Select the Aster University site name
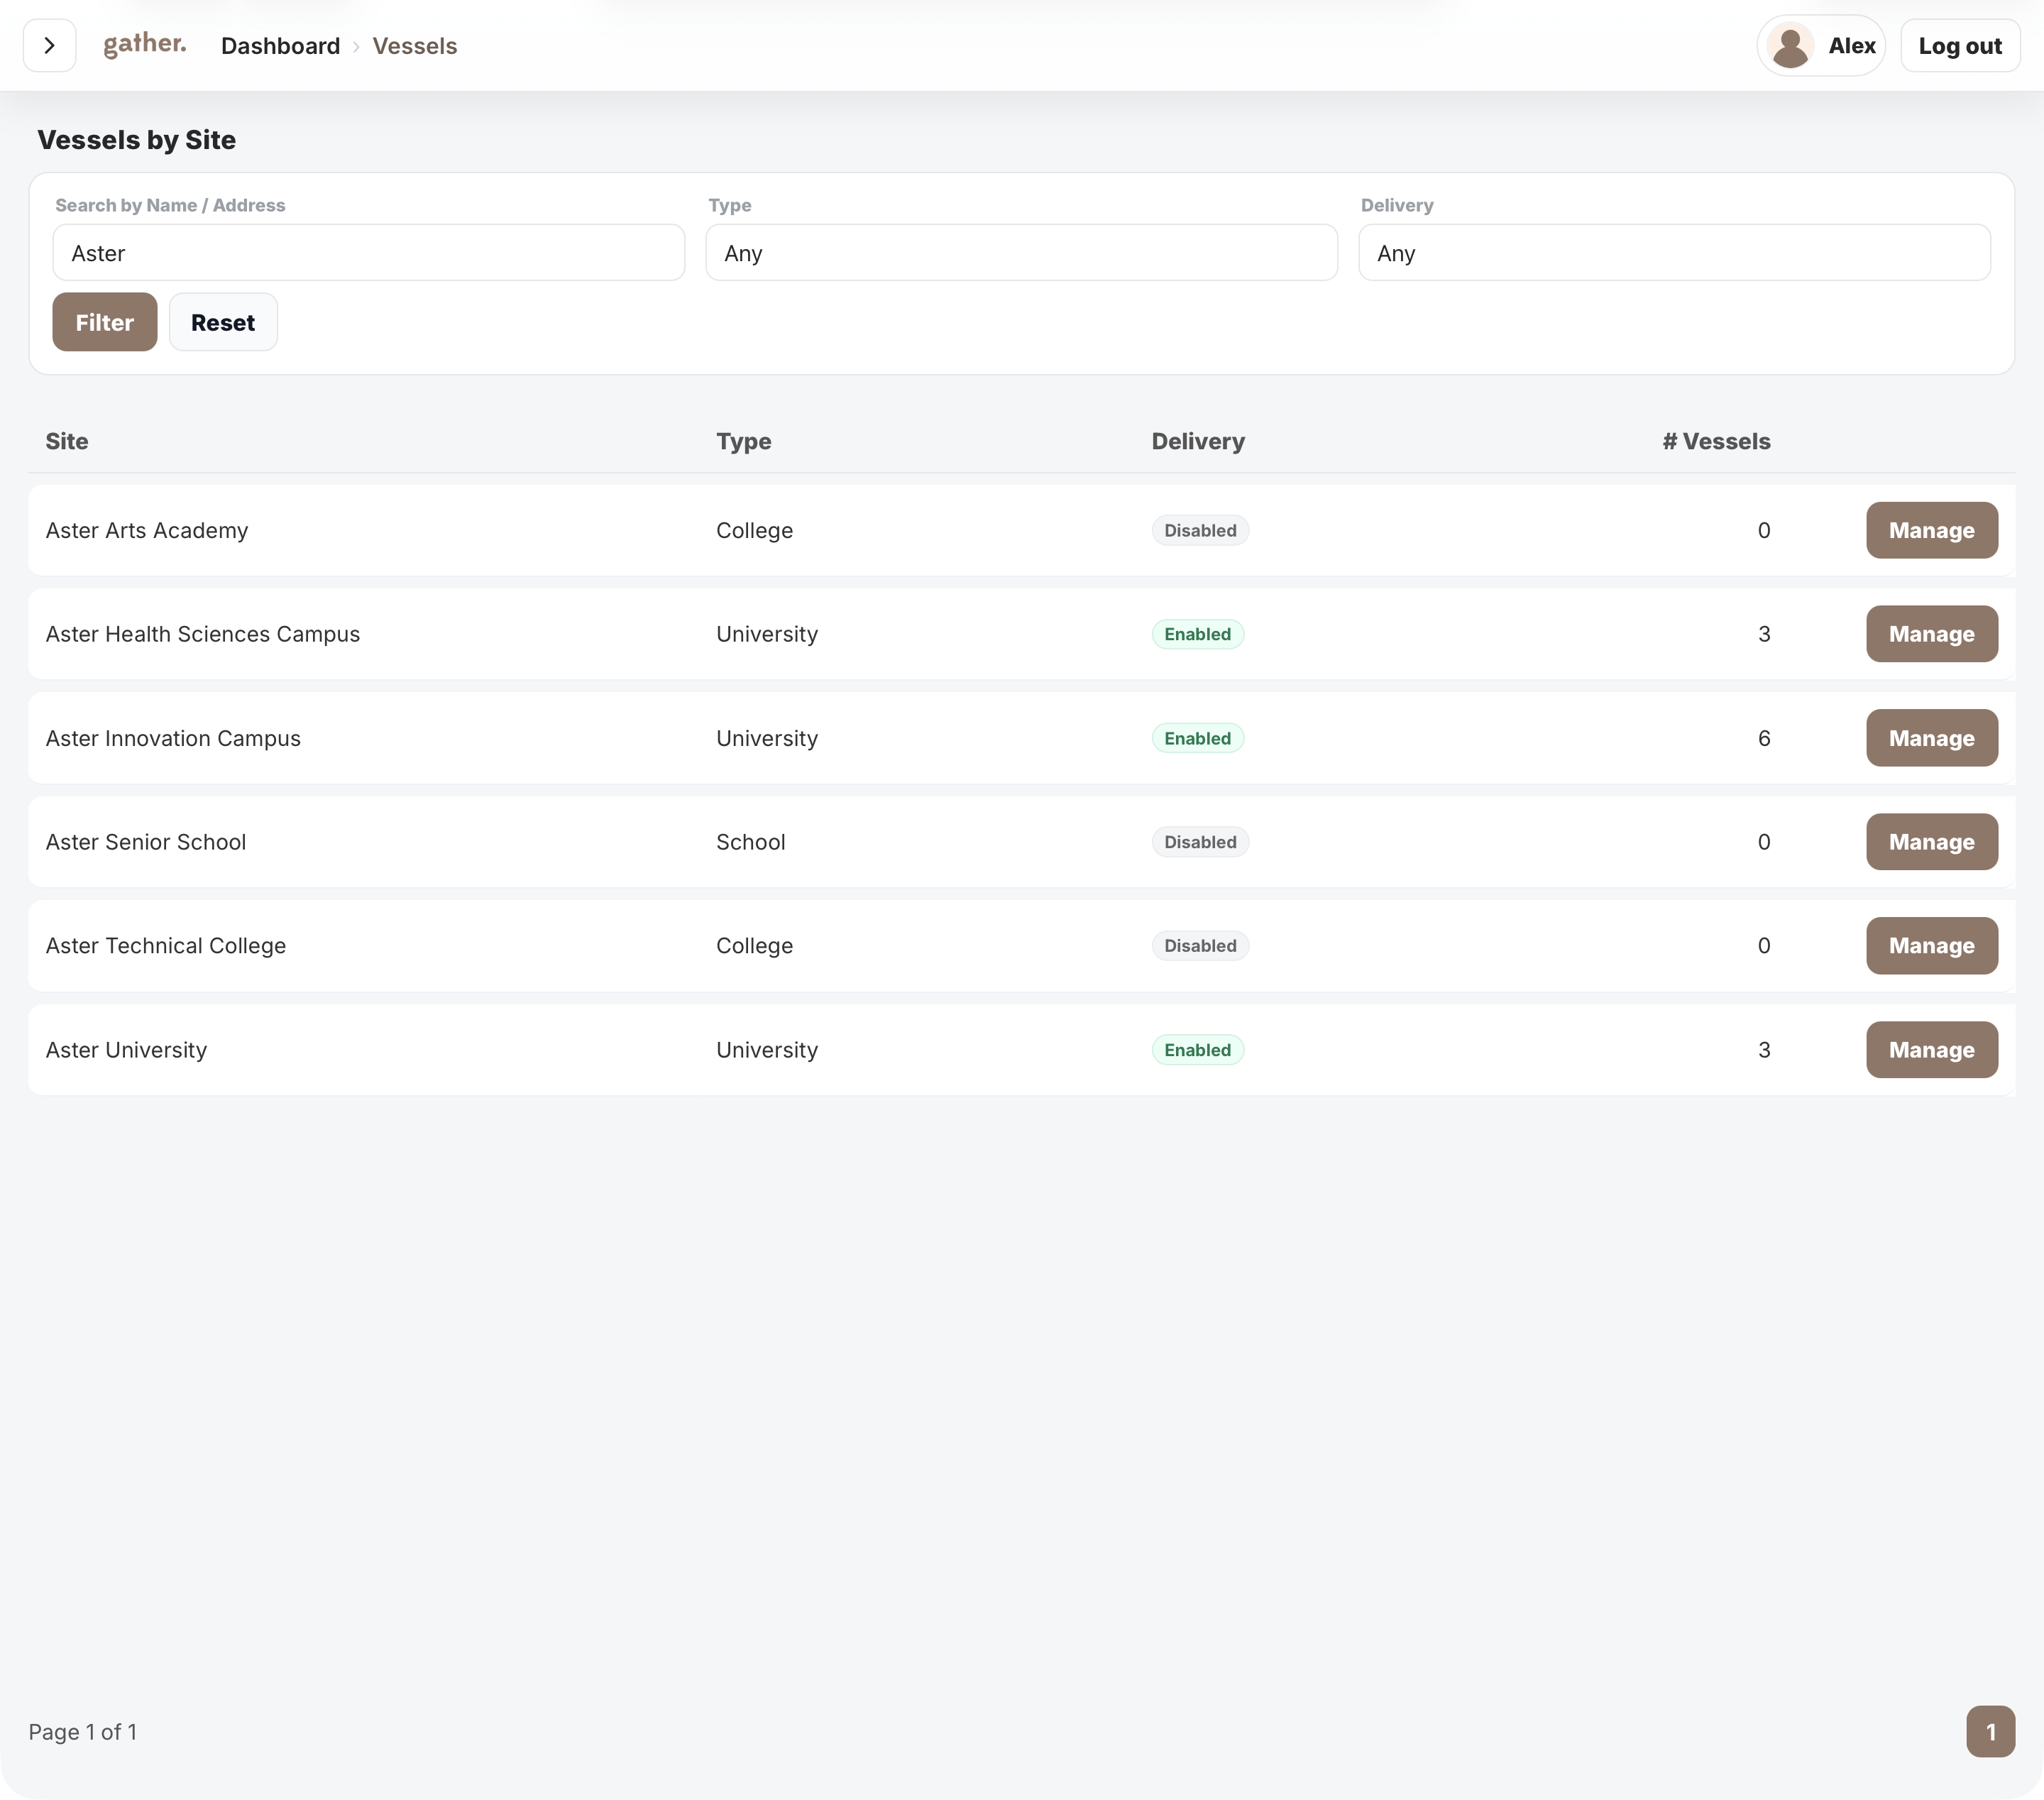2044x1800 pixels. coord(126,1050)
